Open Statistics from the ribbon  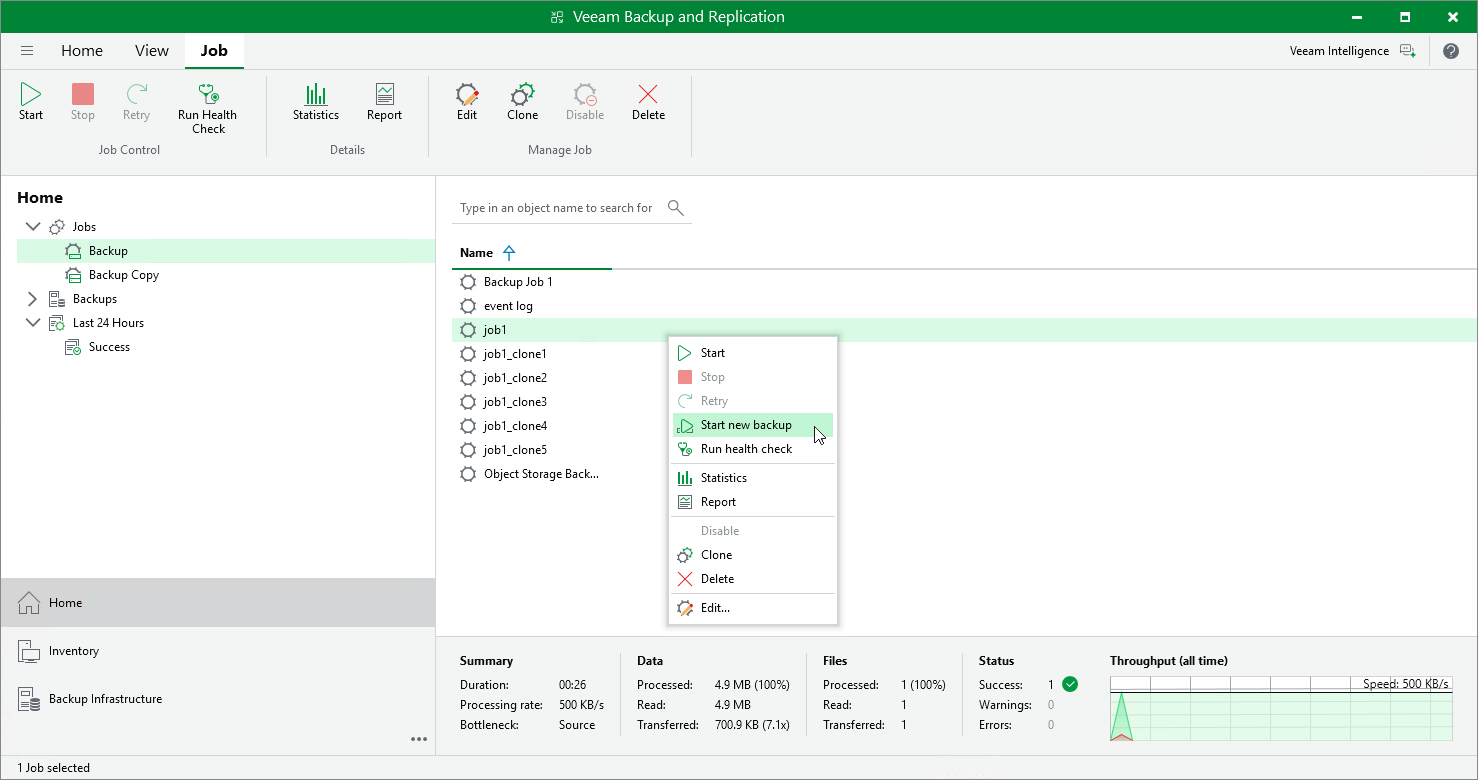(316, 102)
